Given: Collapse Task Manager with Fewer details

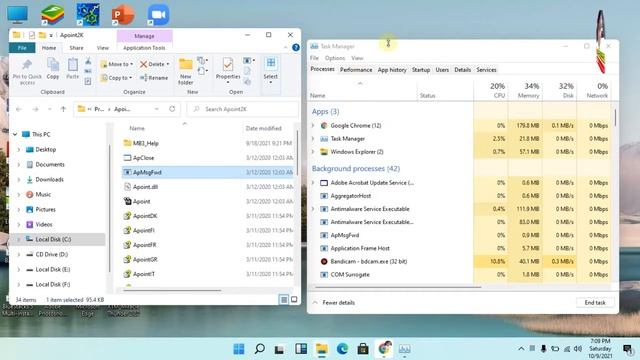Looking at the screenshot, I should click(x=334, y=302).
